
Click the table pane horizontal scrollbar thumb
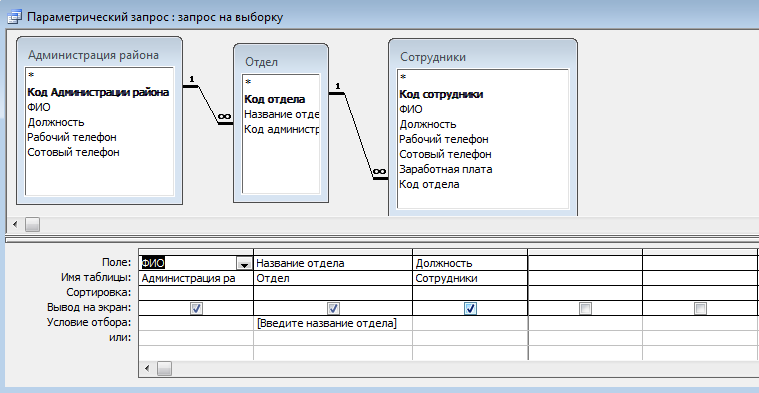pos(32,225)
